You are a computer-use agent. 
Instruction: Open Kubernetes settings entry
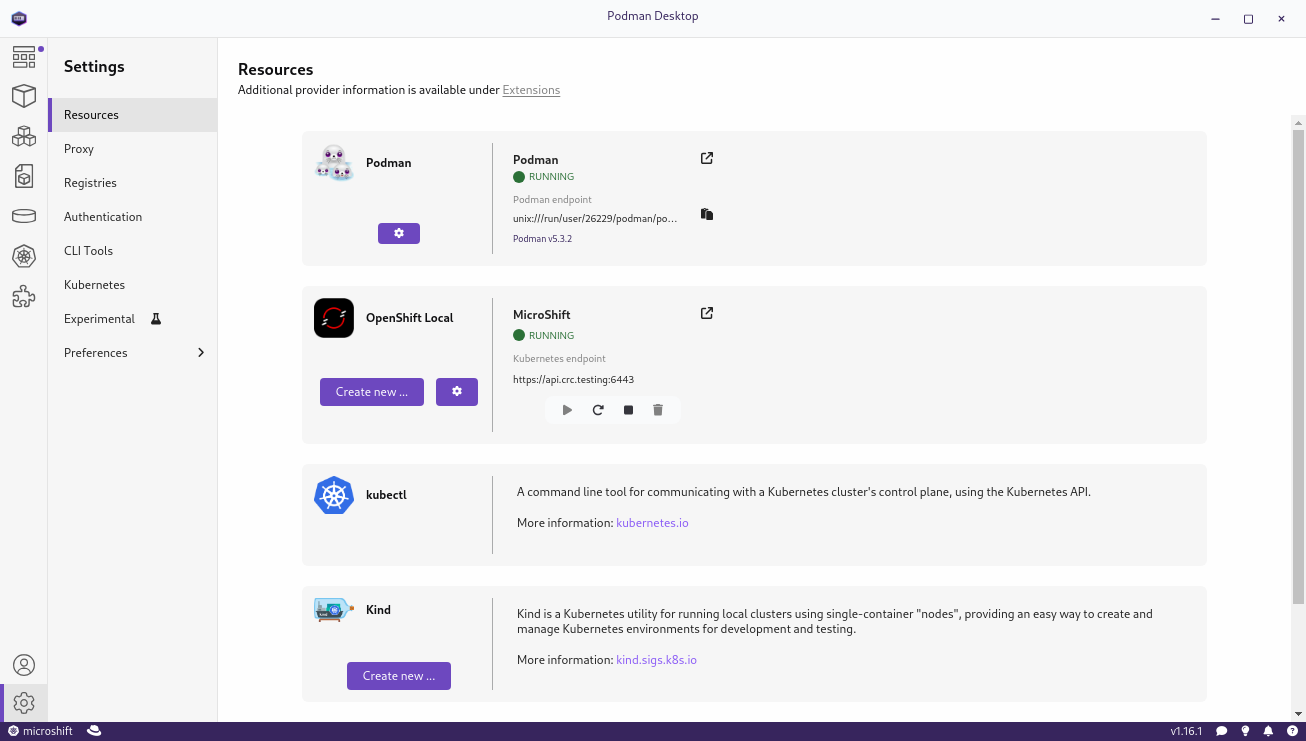[132, 285]
